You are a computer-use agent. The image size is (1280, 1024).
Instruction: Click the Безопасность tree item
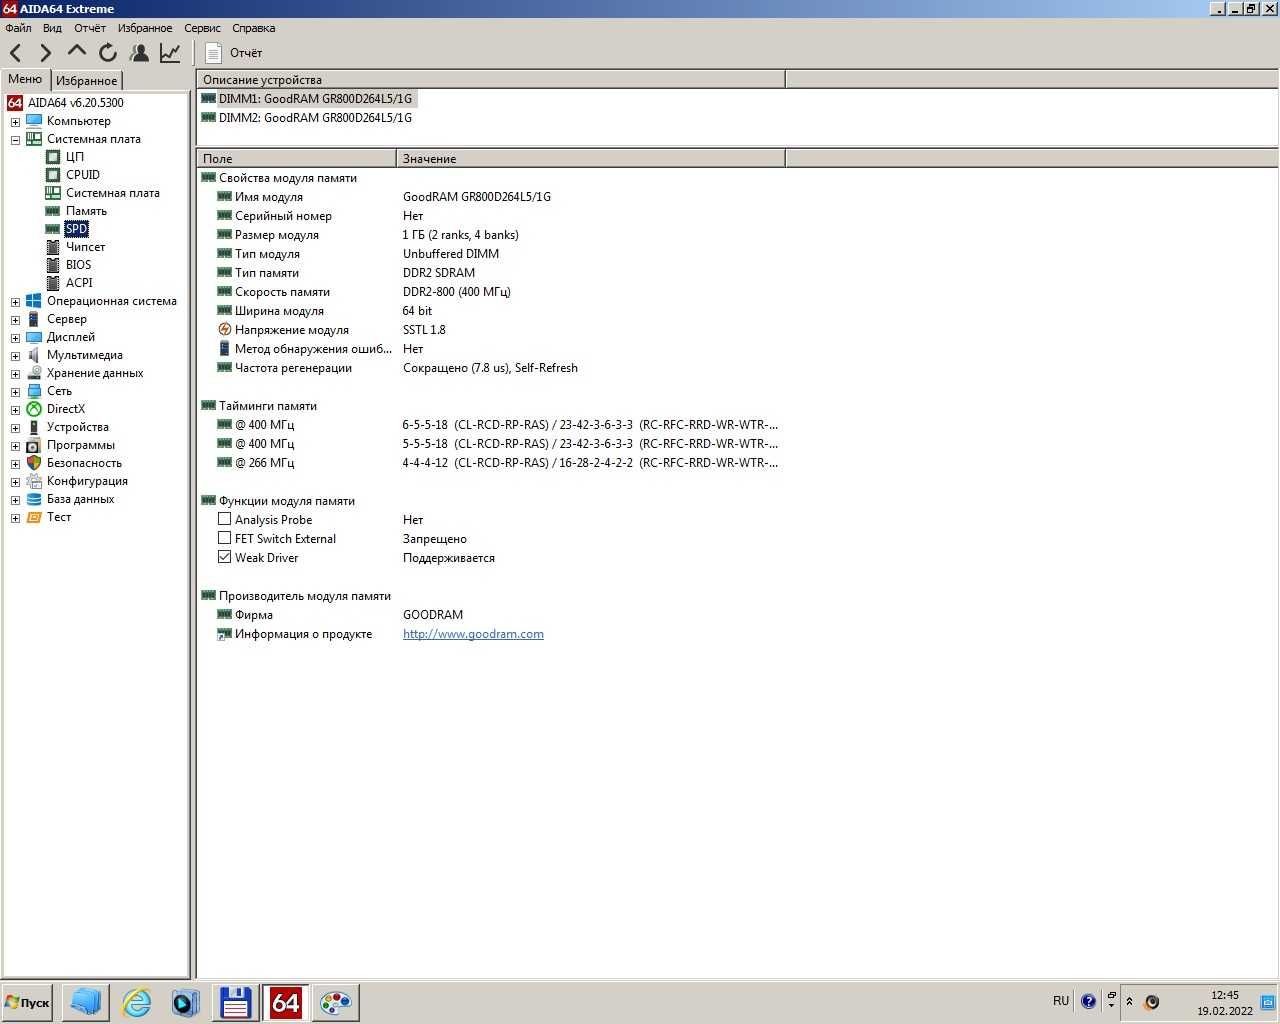84,463
